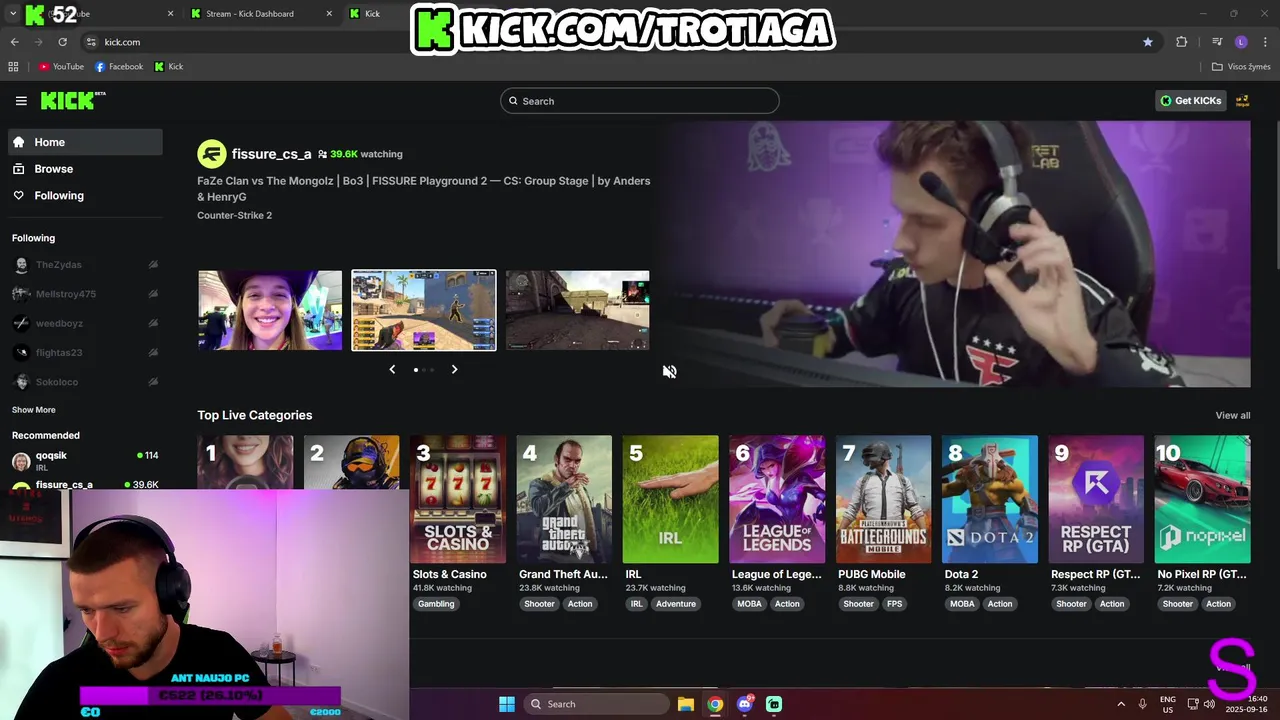Click fissure_cs_a featured channel avatar
The width and height of the screenshot is (1280, 720).
tap(212, 154)
